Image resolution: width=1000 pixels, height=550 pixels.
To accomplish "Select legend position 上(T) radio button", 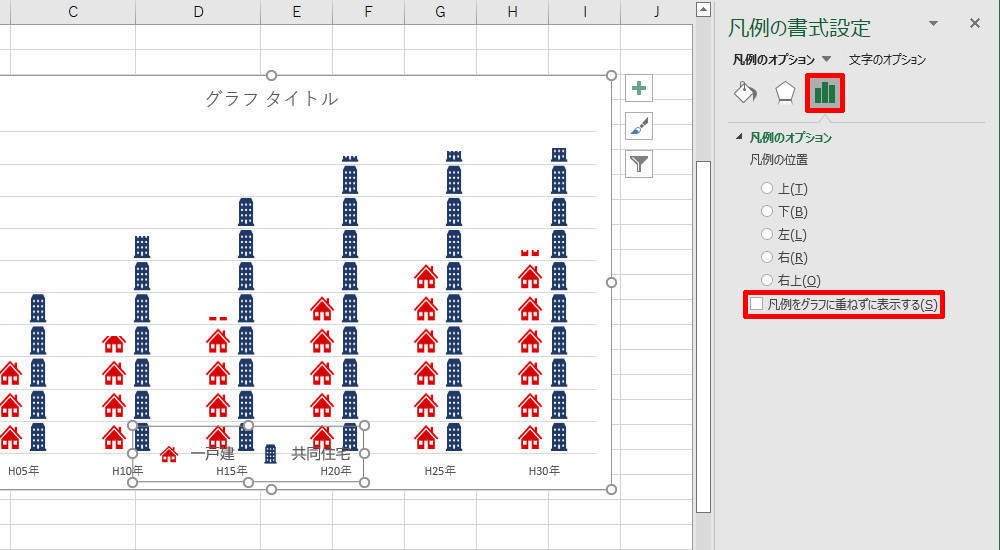I will (x=767, y=188).
